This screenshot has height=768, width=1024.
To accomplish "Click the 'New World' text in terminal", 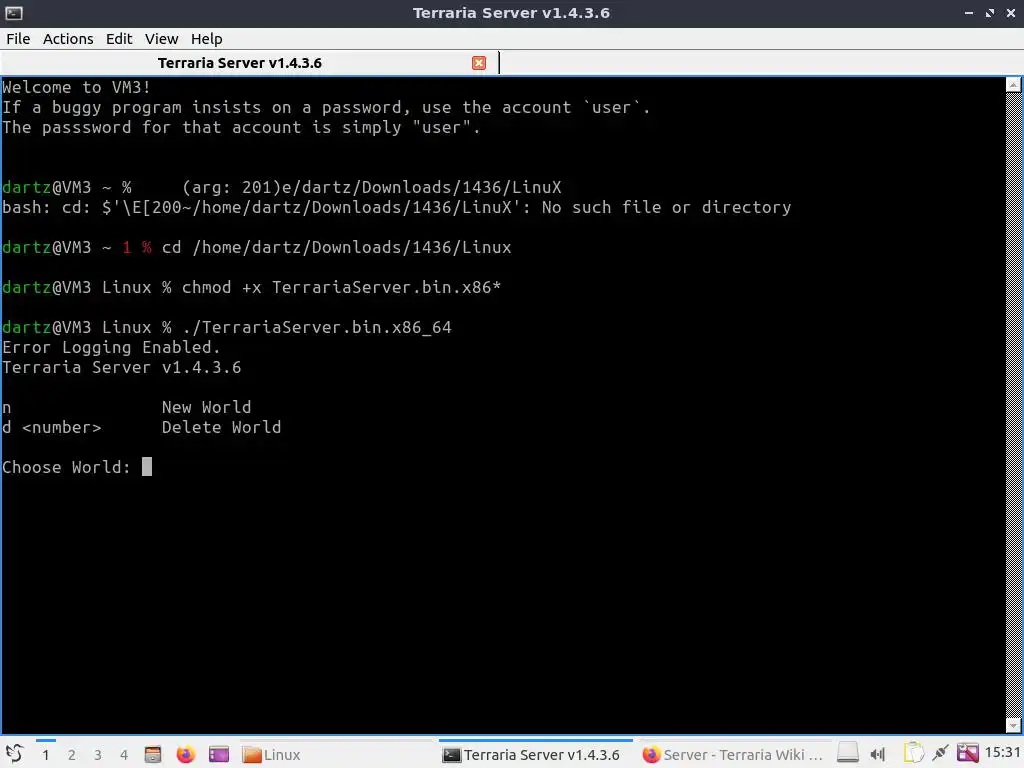I will tap(206, 408).
